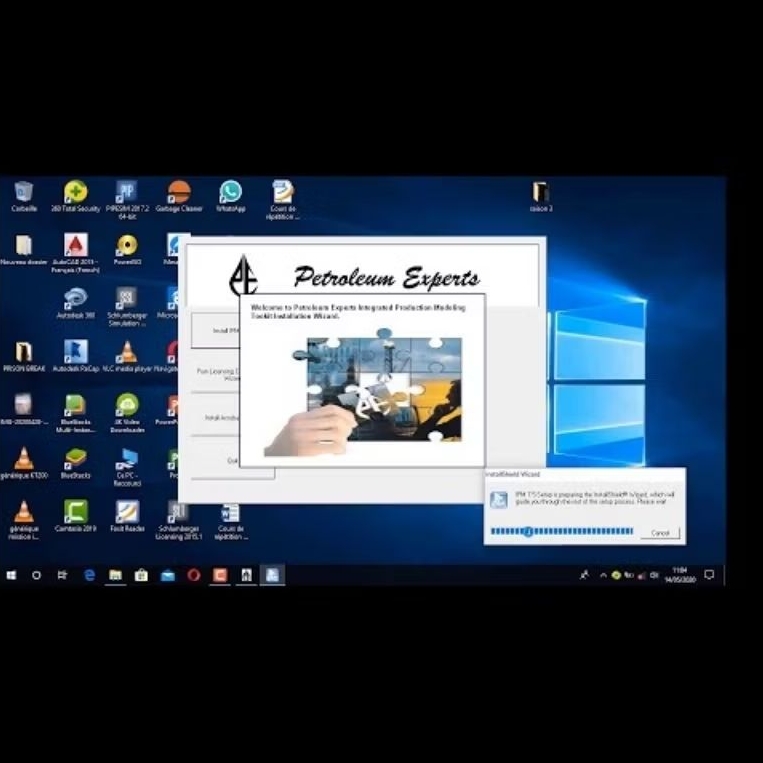The height and width of the screenshot is (763, 763).
Task: Click Install IPM button in Petroleum Experts window
Action: 216,330
